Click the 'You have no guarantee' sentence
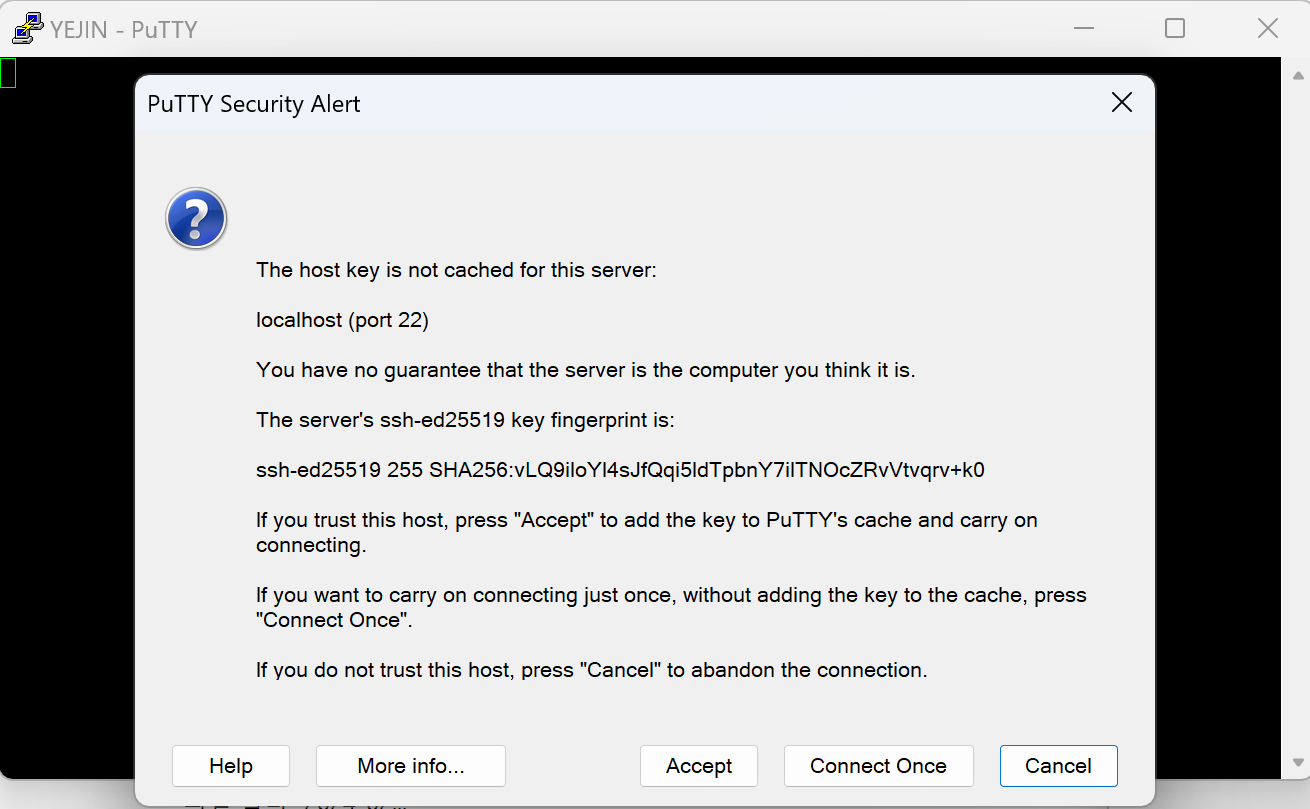Screen dimensions: 1310x809 586,370
